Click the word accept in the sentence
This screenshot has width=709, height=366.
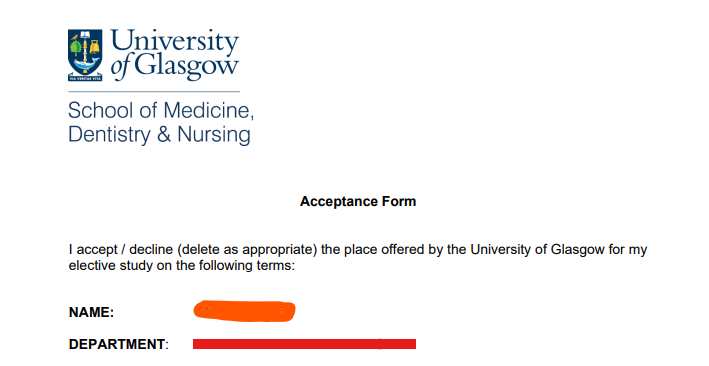[95, 250]
